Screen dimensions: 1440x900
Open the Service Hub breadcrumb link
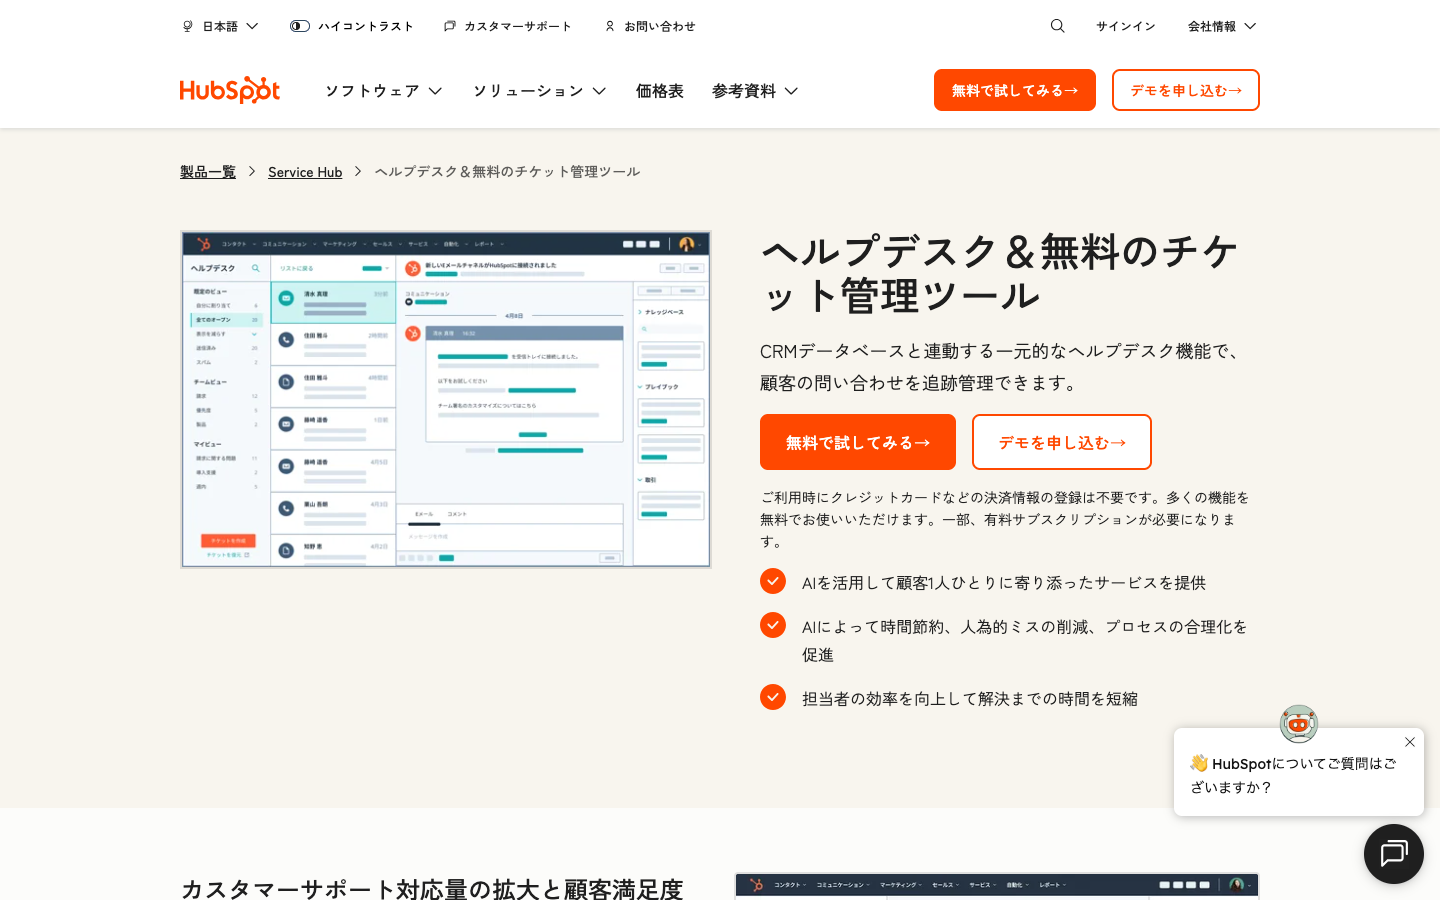[305, 171]
